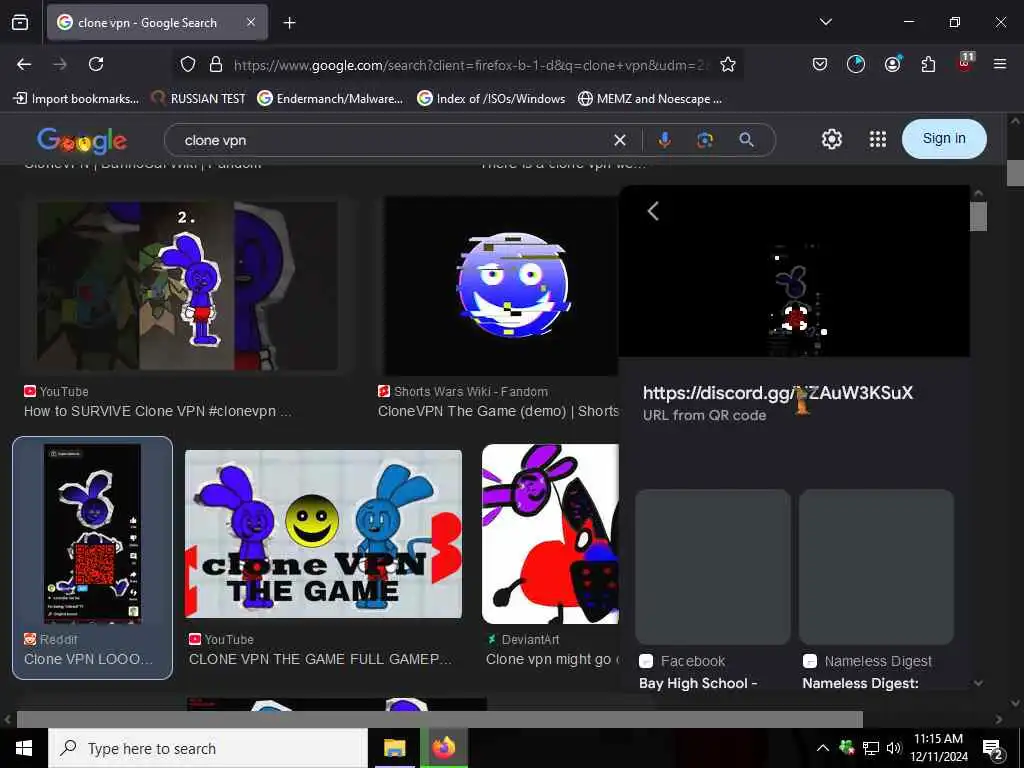
Task: Open the Google apps grid
Action: 878,139
